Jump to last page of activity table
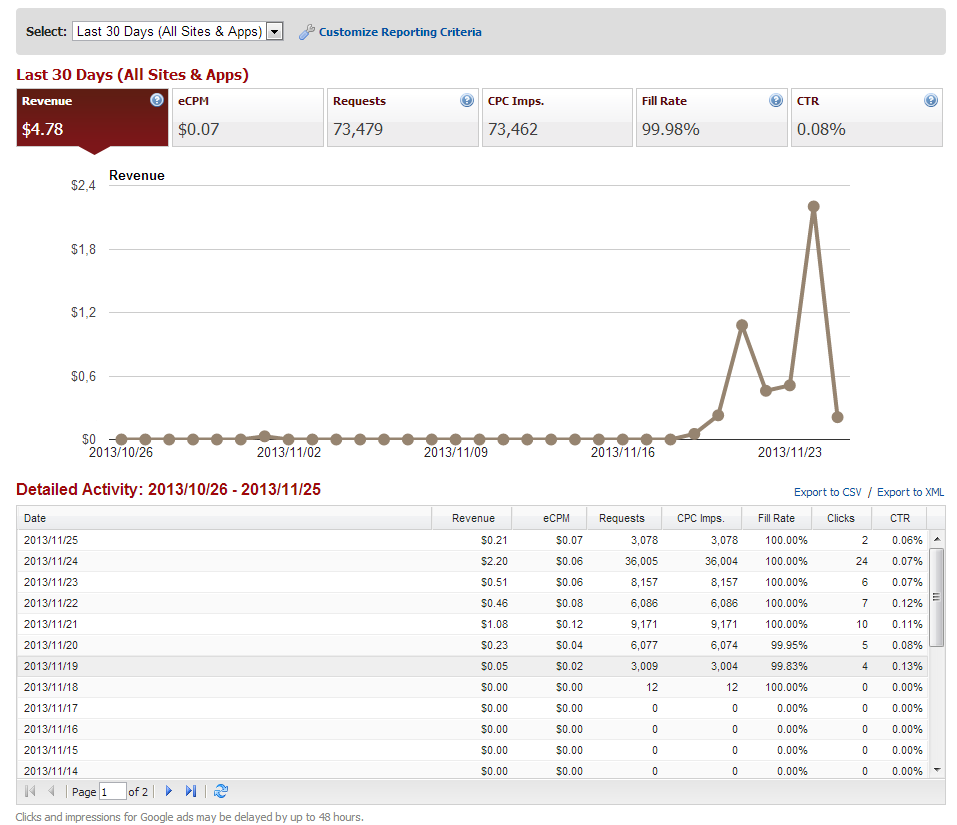957x825 pixels. coord(191,791)
